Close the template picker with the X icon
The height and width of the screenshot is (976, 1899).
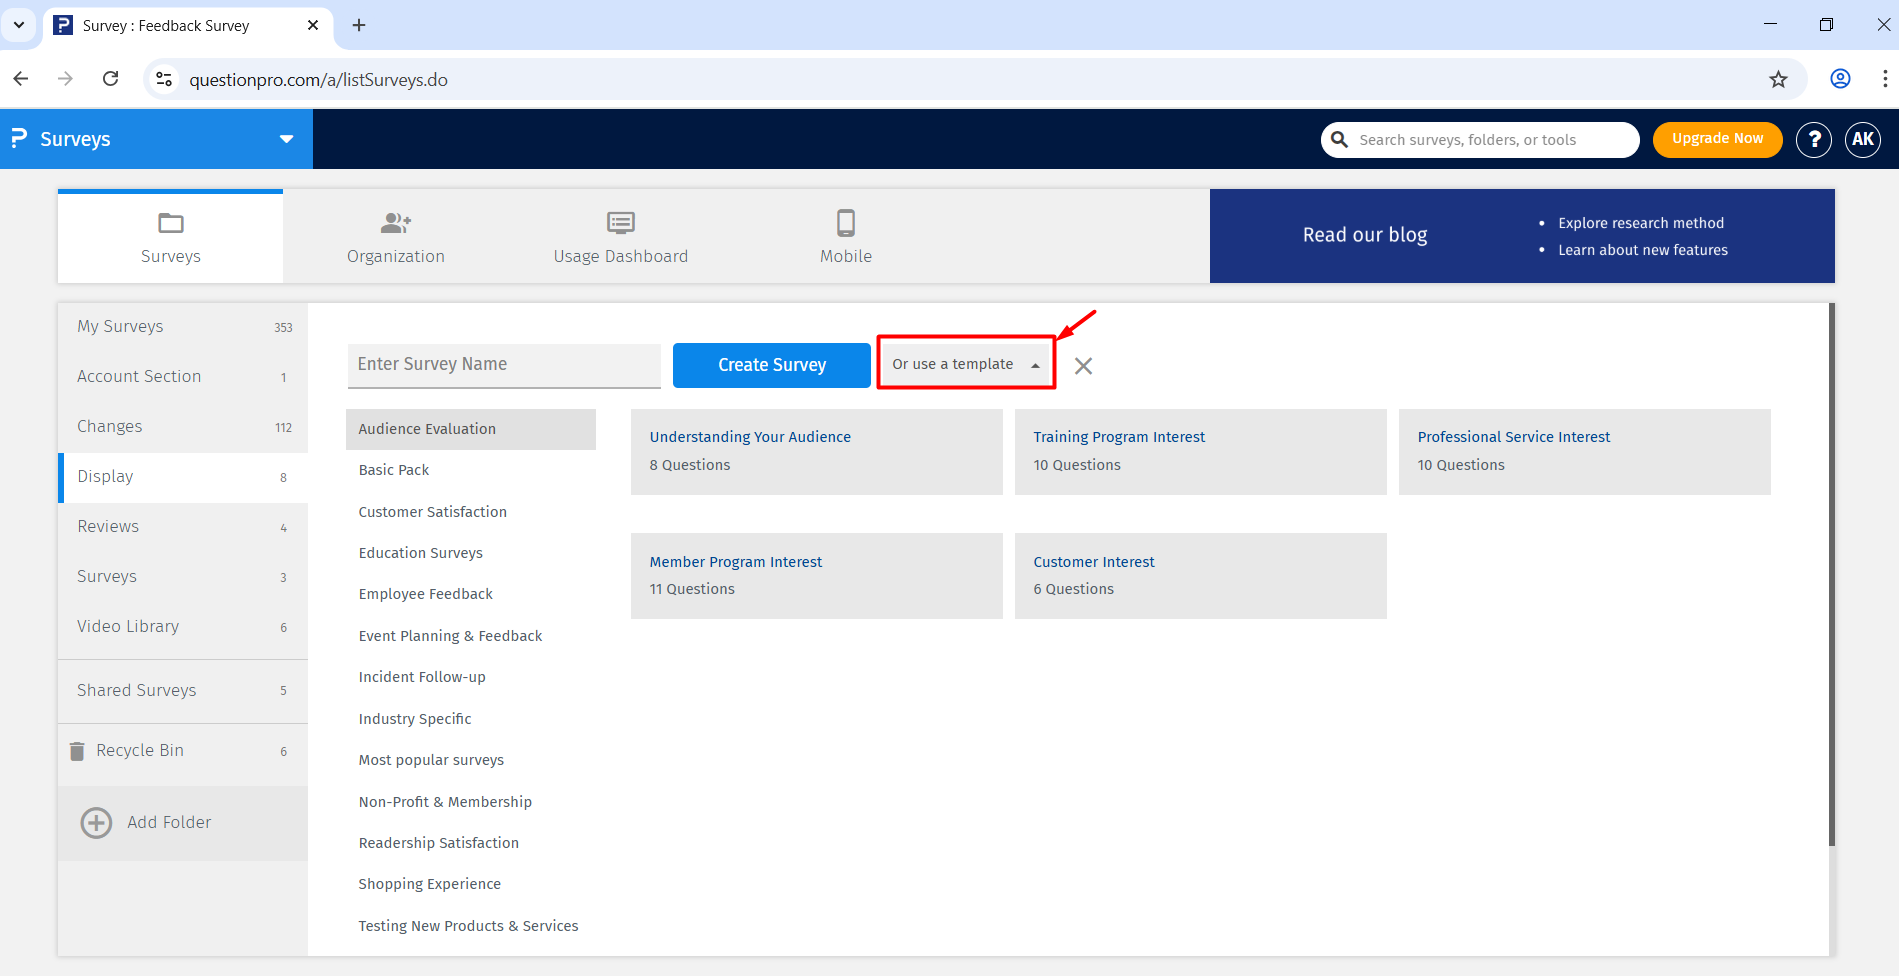1083,366
